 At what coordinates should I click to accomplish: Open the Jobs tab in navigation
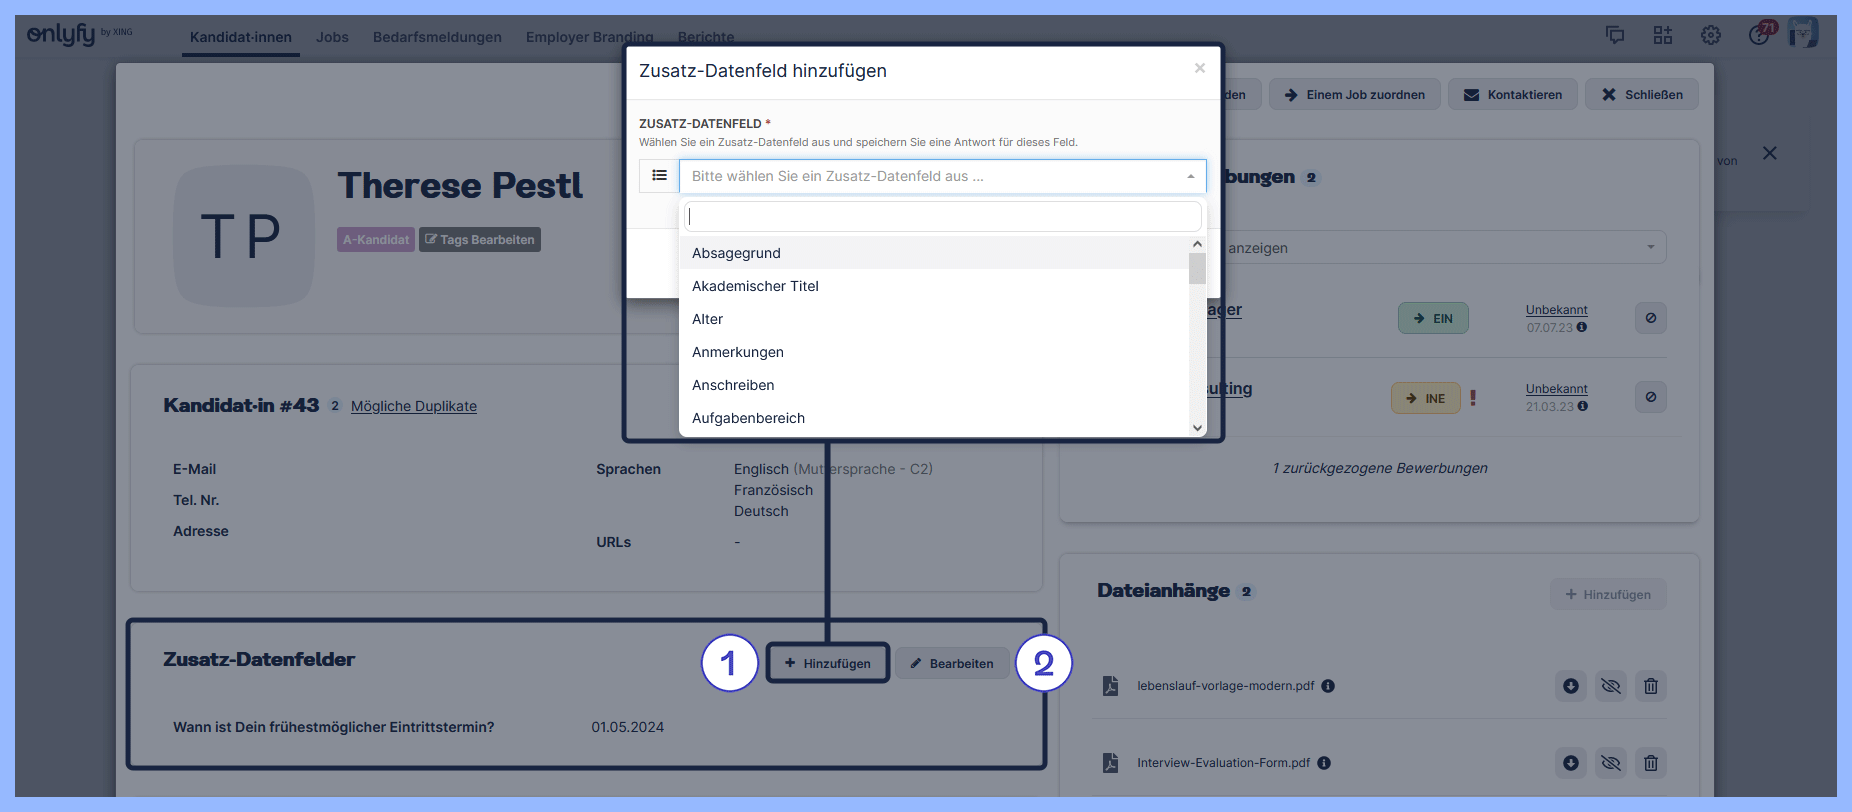point(332,37)
